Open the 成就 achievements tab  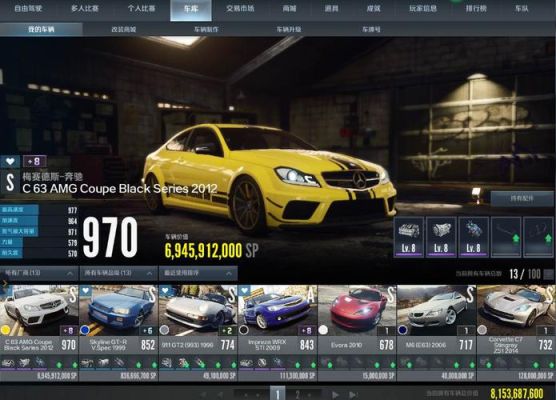[373, 9]
